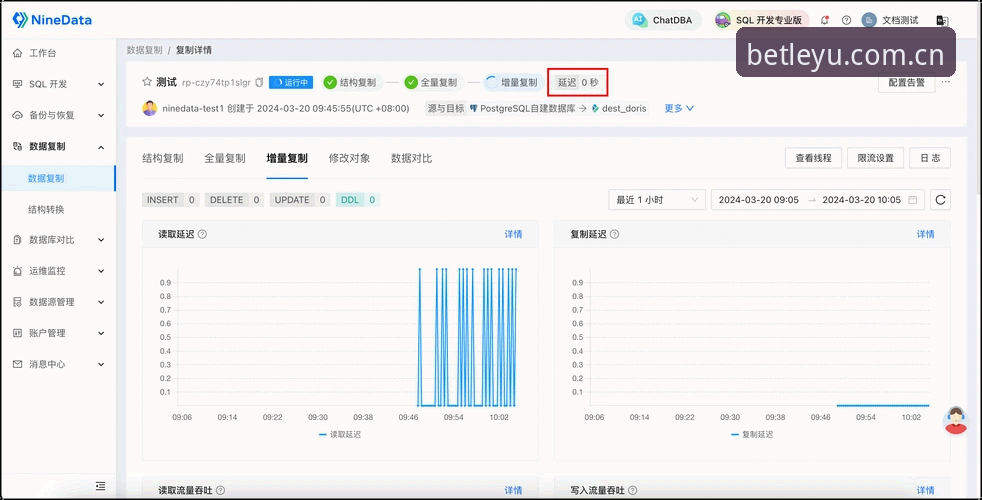Star the 测试 task as favorite

[147, 81]
